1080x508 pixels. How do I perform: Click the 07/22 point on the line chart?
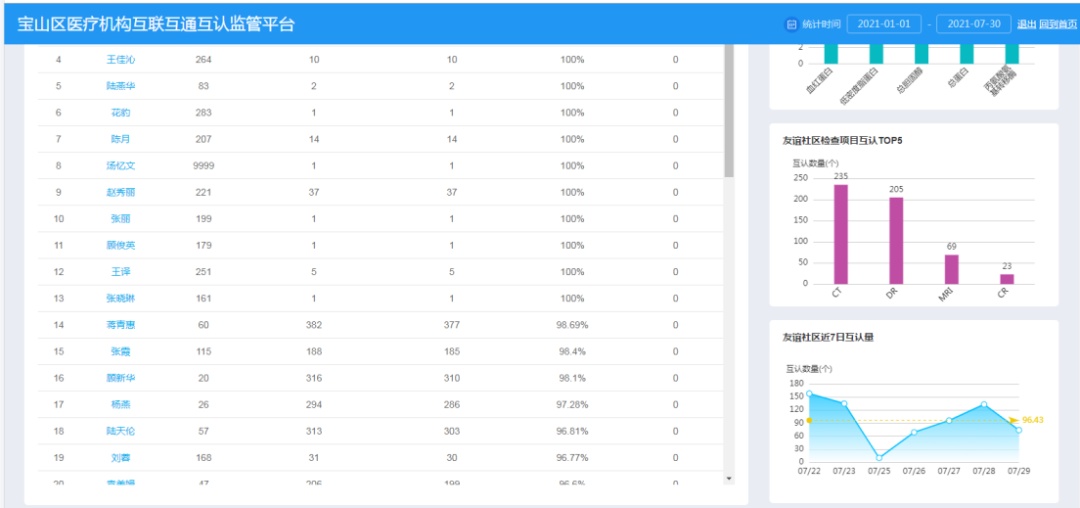pos(809,394)
